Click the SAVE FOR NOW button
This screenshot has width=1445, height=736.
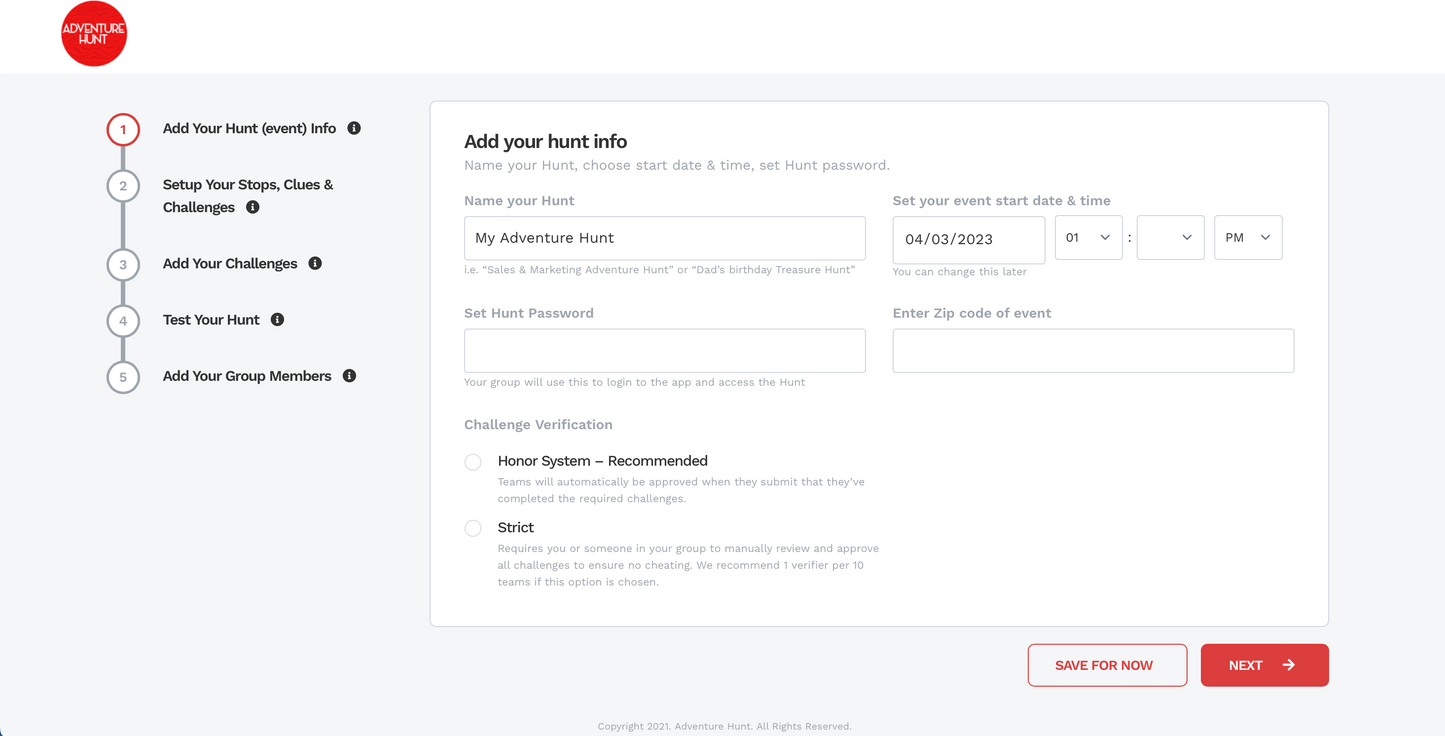pos(1107,664)
